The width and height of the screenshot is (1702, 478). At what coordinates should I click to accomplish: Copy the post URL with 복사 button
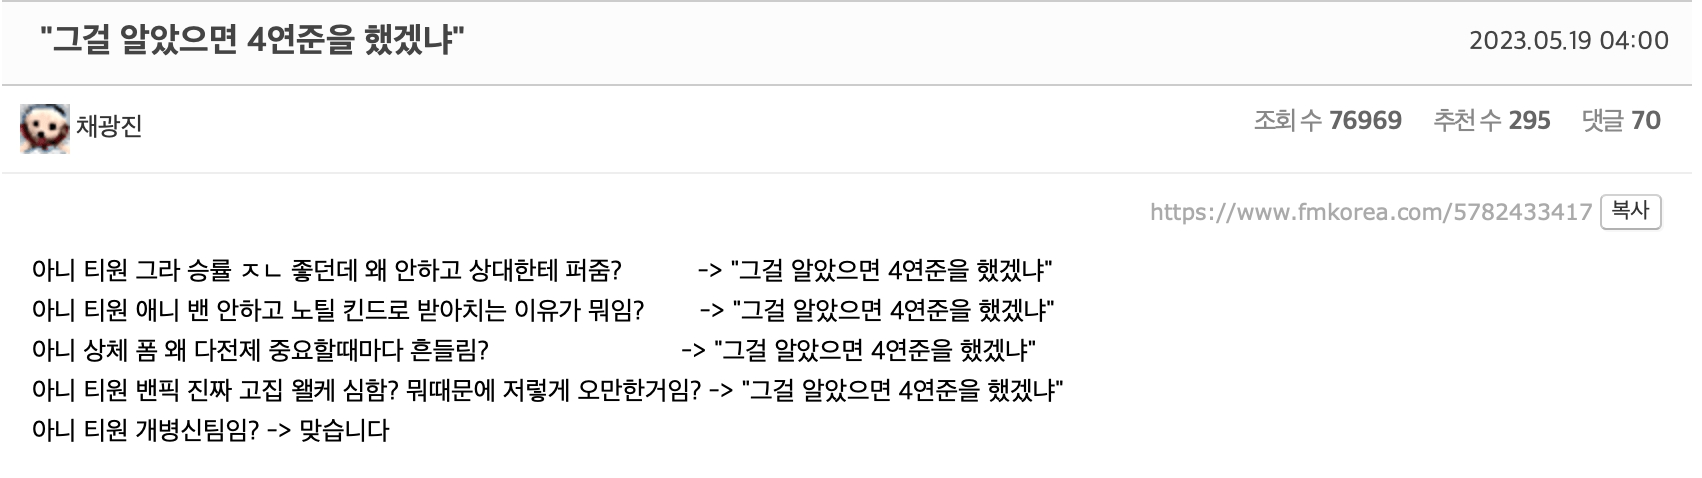1630,211
